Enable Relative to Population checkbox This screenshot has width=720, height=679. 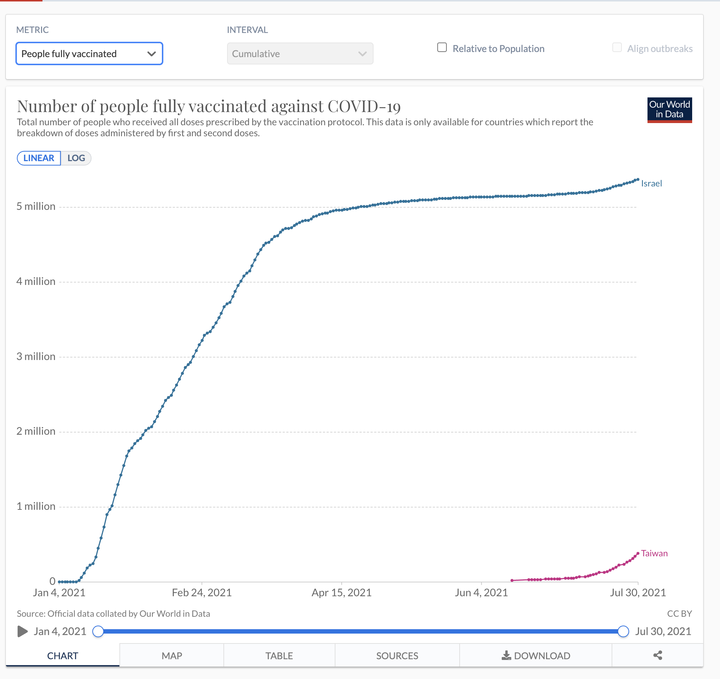click(442, 47)
